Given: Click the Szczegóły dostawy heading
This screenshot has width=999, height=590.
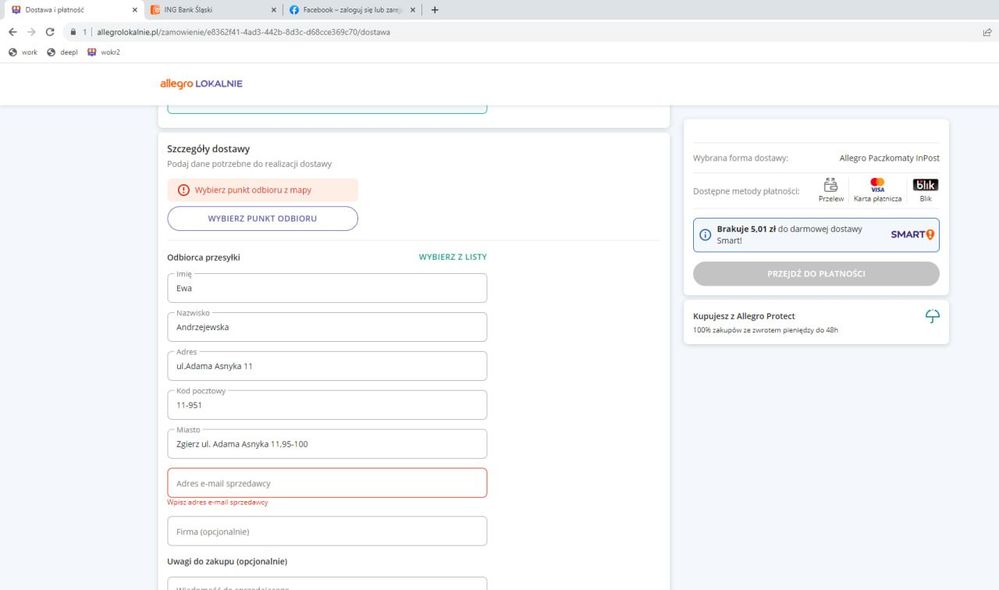Looking at the screenshot, I should click(x=208, y=148).
